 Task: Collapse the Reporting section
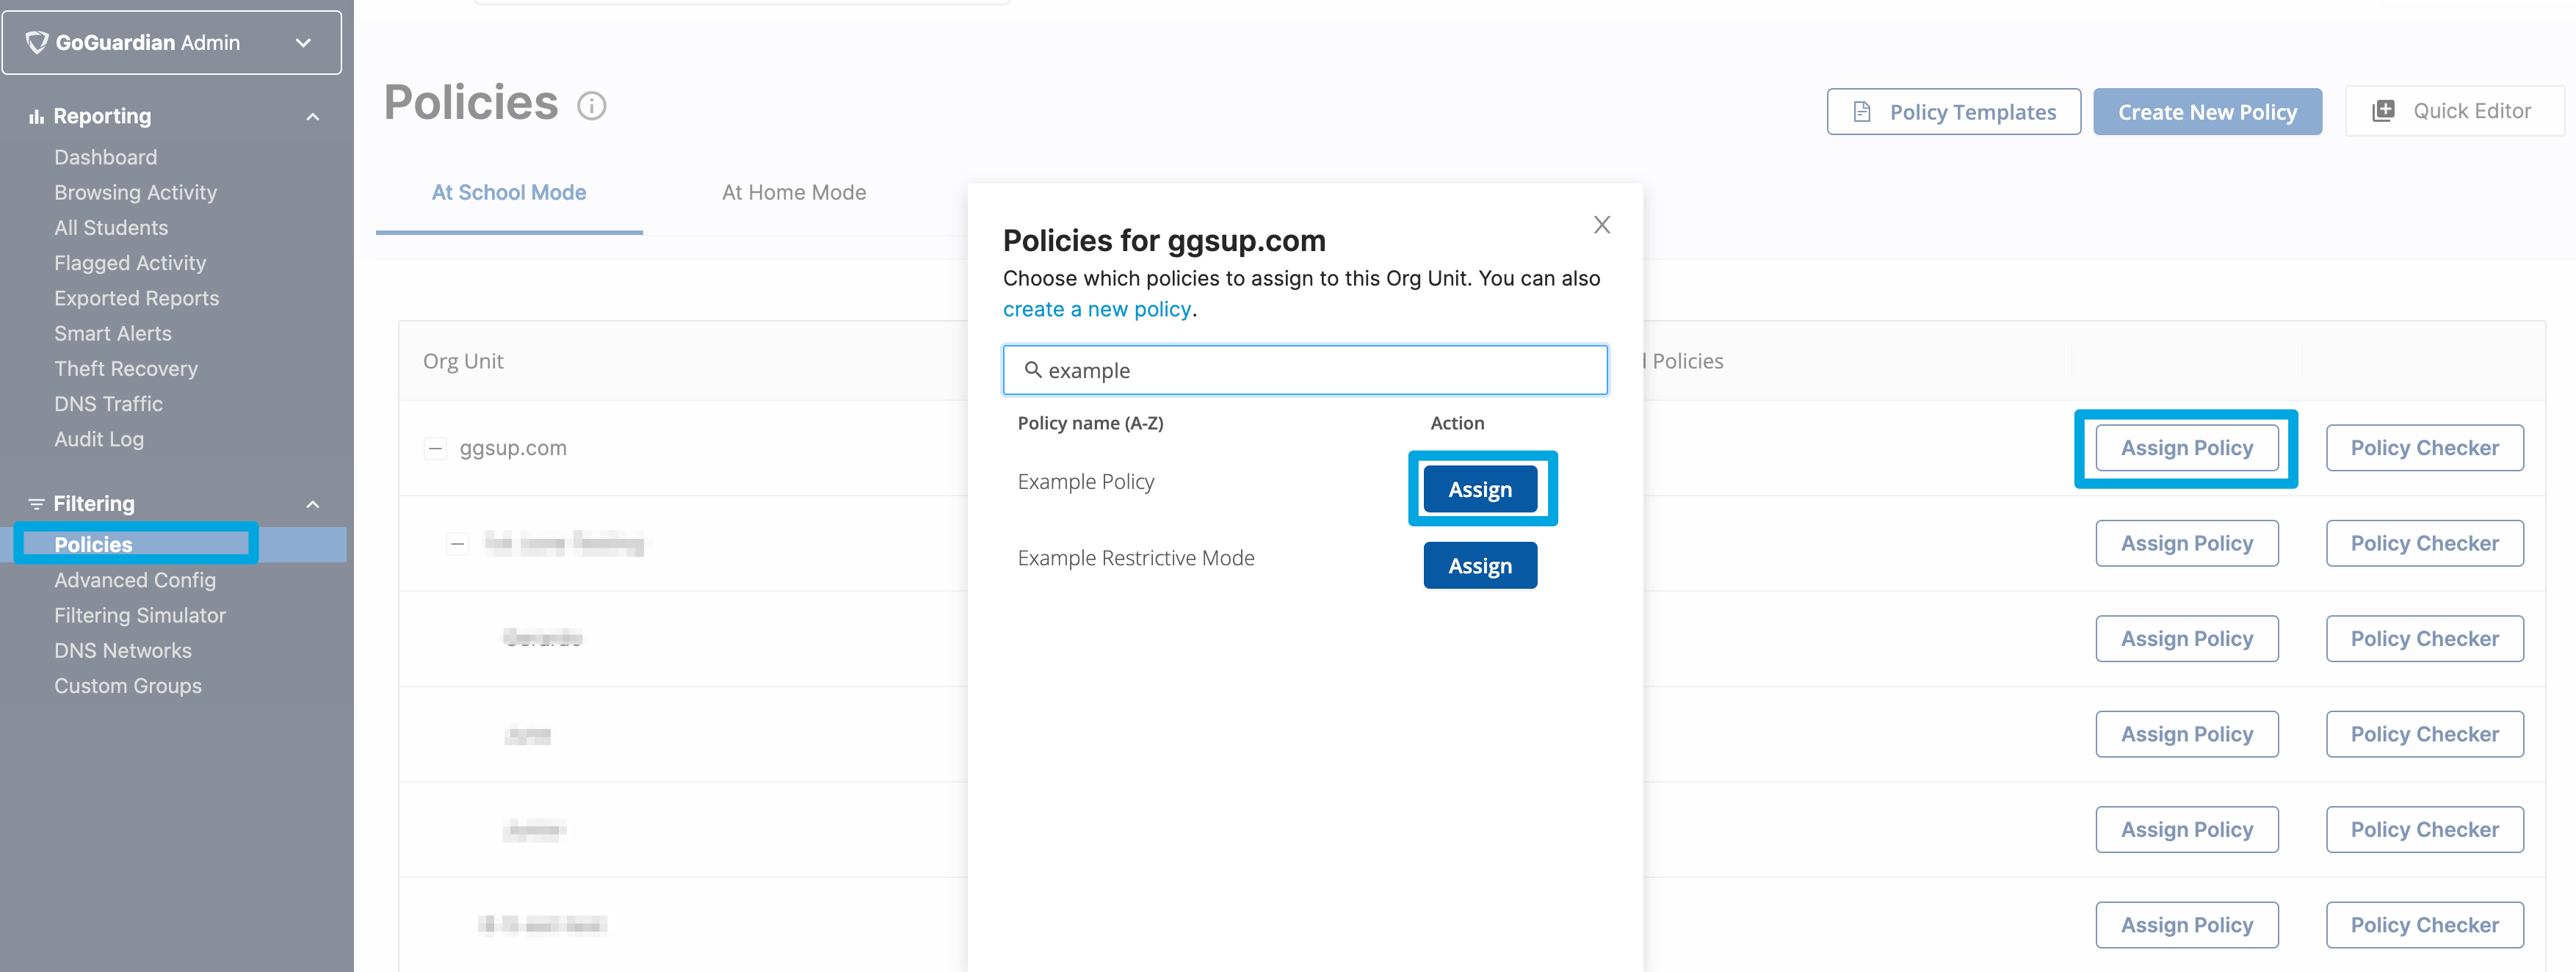pyautogui.click(x=312, y=115)
